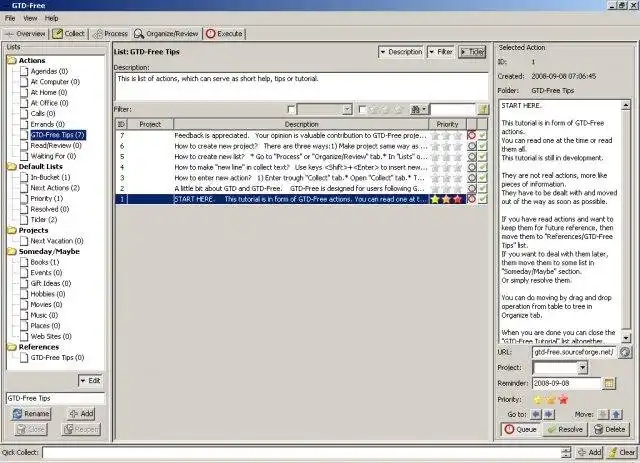Click the queue circle icon in row 6
The width and height of the screenshot is (640, 463).
click(471, 146)
